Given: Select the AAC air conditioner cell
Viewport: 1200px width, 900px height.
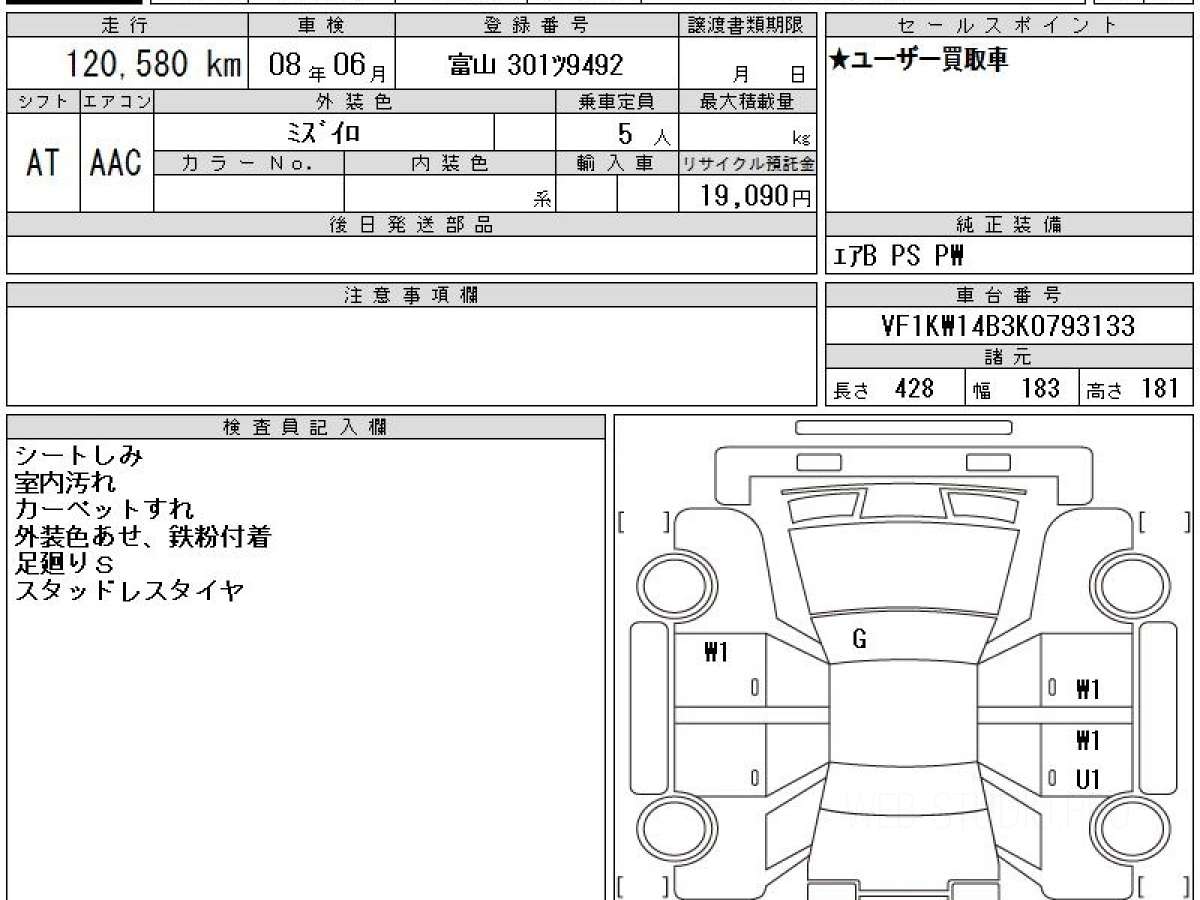Looking at the screenshot, I should point(117,162).
